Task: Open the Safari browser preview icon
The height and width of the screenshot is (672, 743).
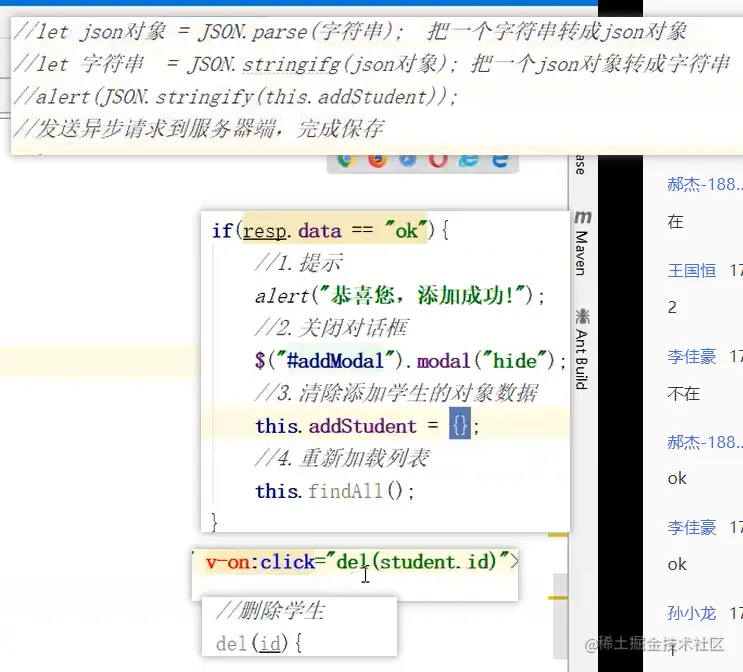Action: click(407, 160)
